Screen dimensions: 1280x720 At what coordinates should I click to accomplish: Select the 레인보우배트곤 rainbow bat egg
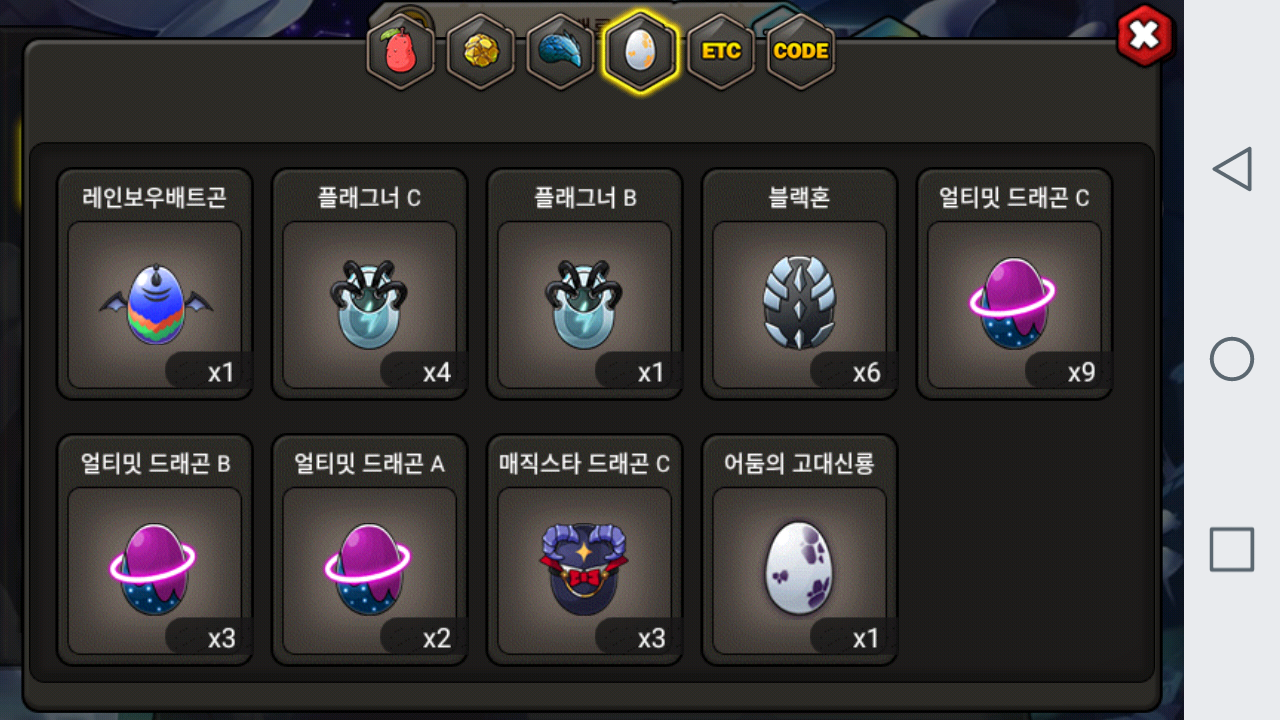[155, 284]
